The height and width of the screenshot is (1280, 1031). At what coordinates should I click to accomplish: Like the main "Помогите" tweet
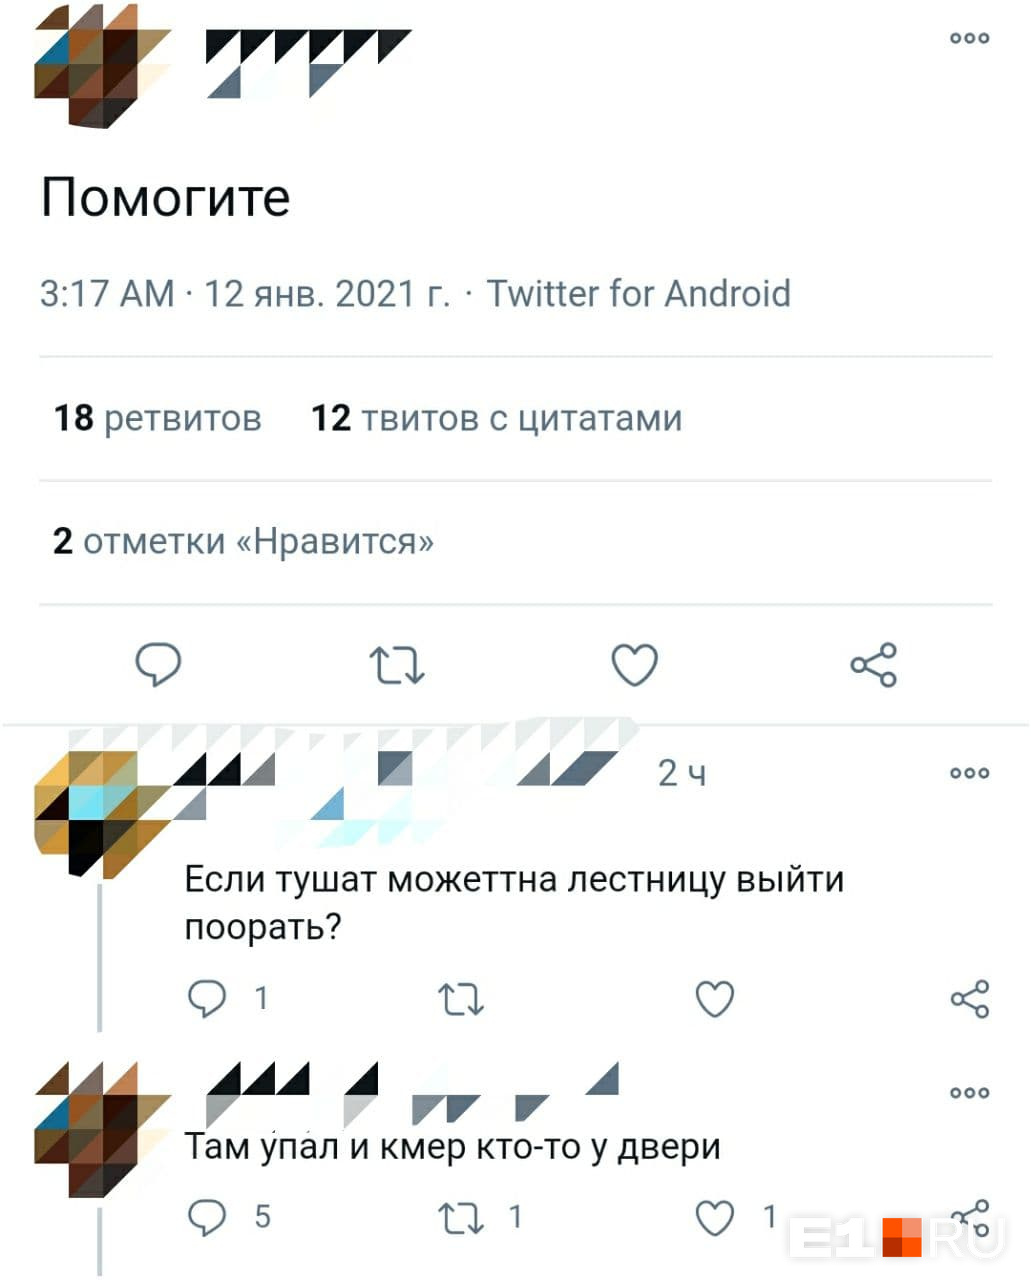634,665
